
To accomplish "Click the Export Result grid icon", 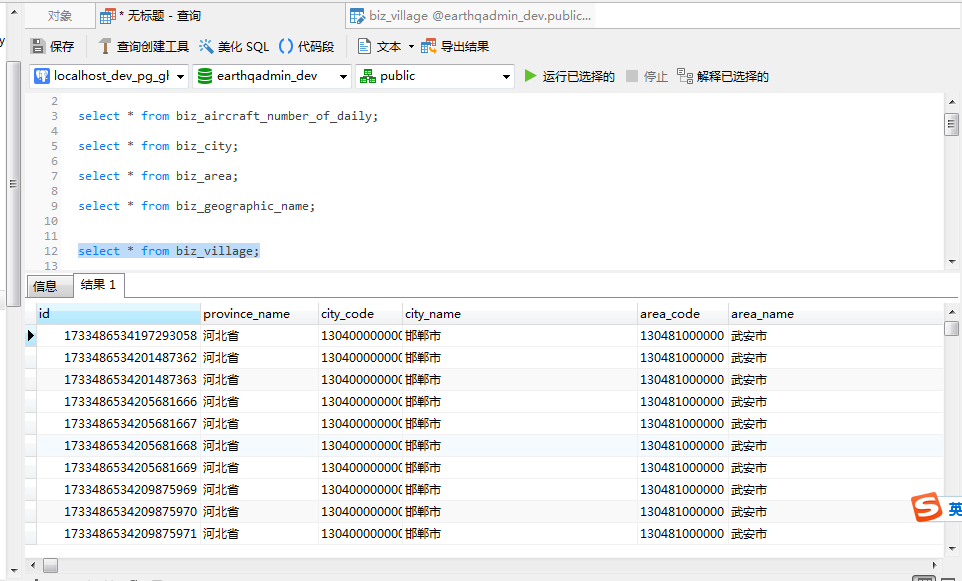I will [x=428, y=46].
